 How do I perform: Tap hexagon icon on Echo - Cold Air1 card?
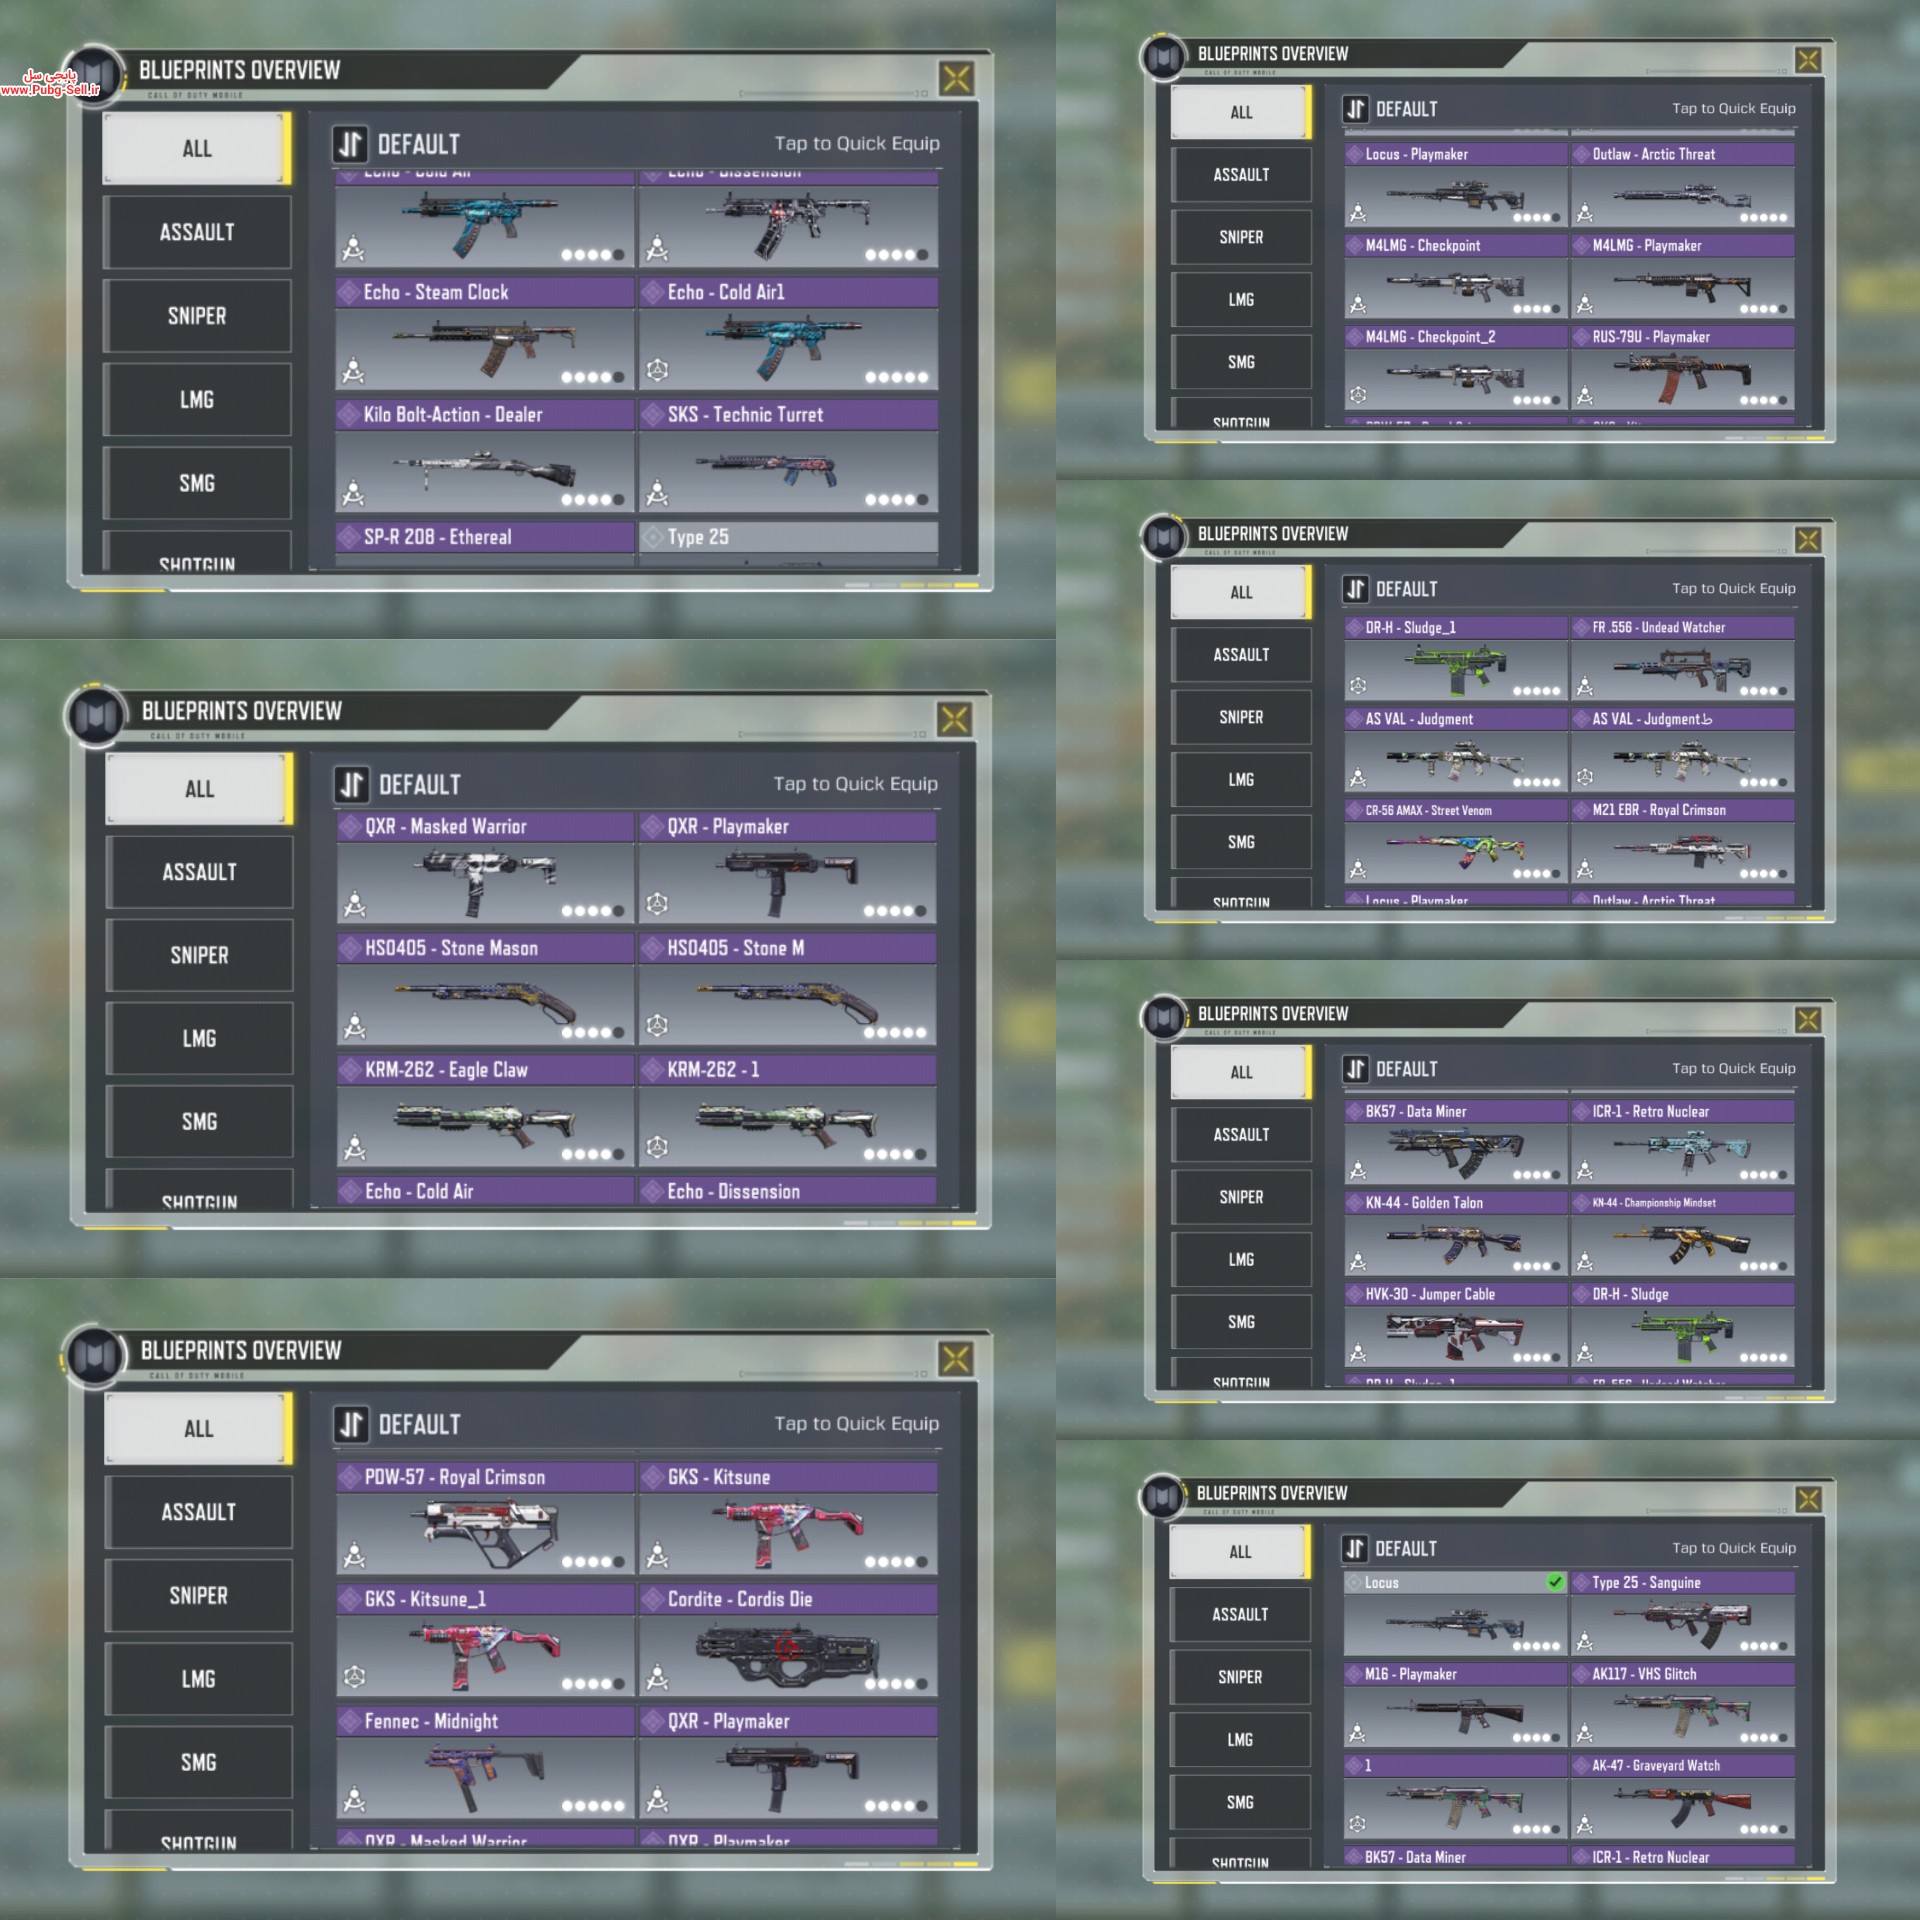[x=657, y=371]
